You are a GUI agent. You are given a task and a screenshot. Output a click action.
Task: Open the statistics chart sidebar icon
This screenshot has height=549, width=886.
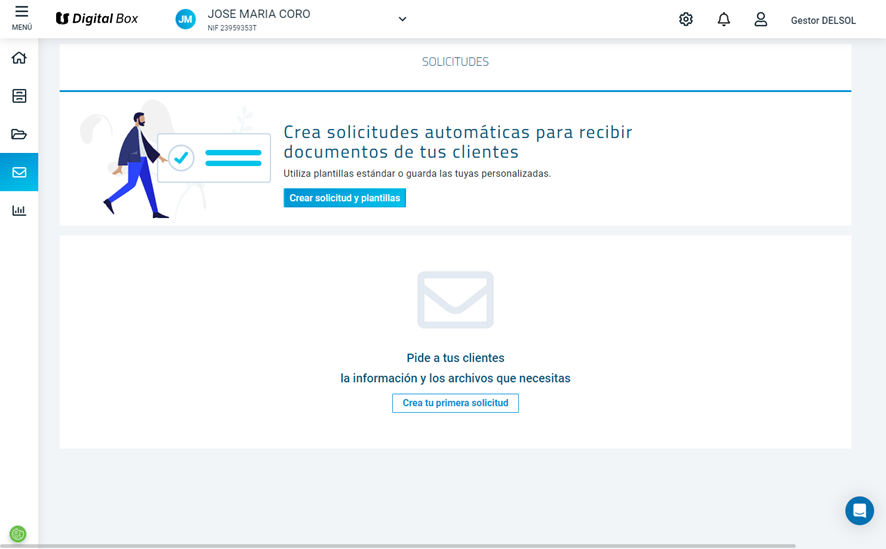coord(19,210)
